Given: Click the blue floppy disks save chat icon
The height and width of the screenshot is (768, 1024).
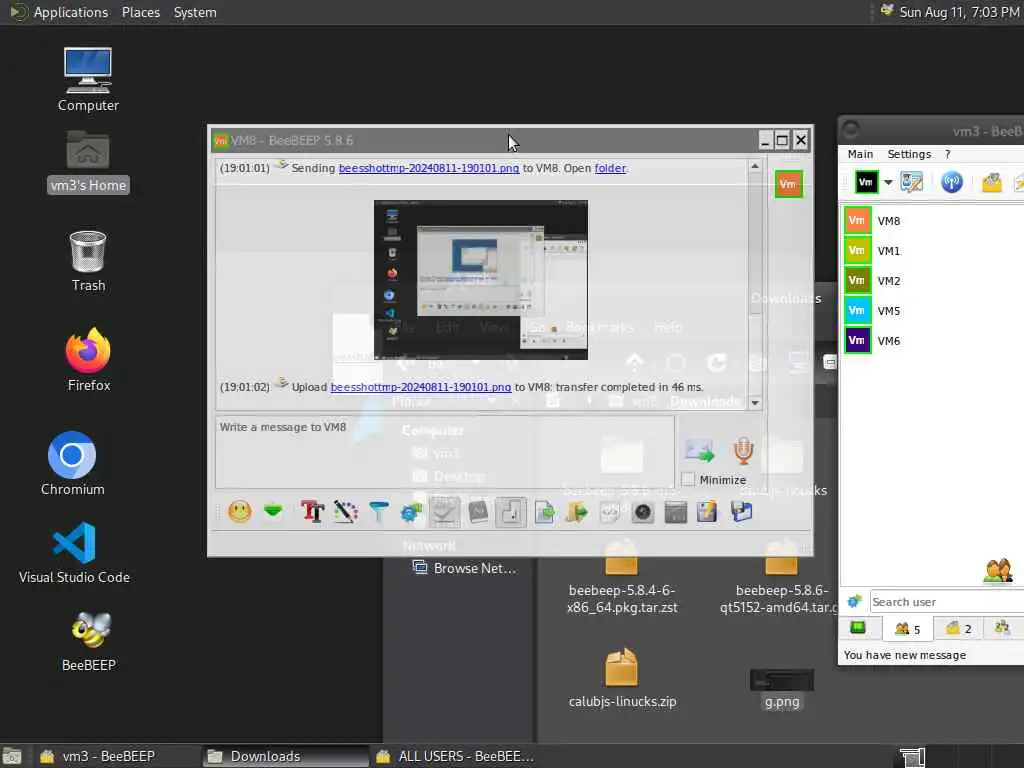Looking at the screenshot, I should 741,511.
